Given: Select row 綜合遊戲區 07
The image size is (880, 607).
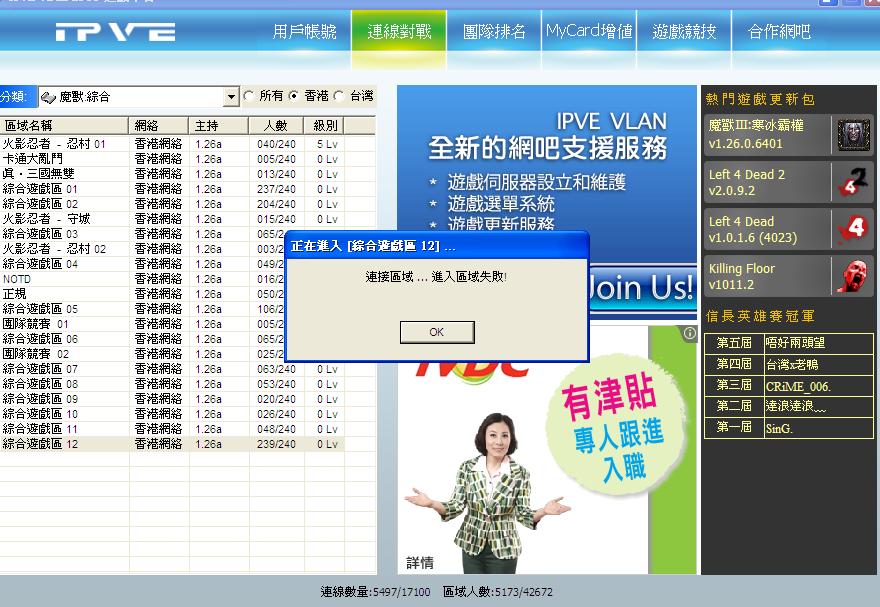Looking at the screenshot, I should click(x=172, y=369).
